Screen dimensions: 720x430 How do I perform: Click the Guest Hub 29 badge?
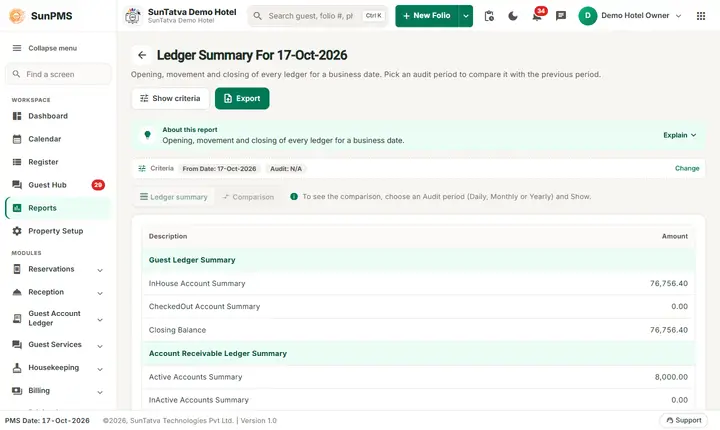(x=98, y=185)
